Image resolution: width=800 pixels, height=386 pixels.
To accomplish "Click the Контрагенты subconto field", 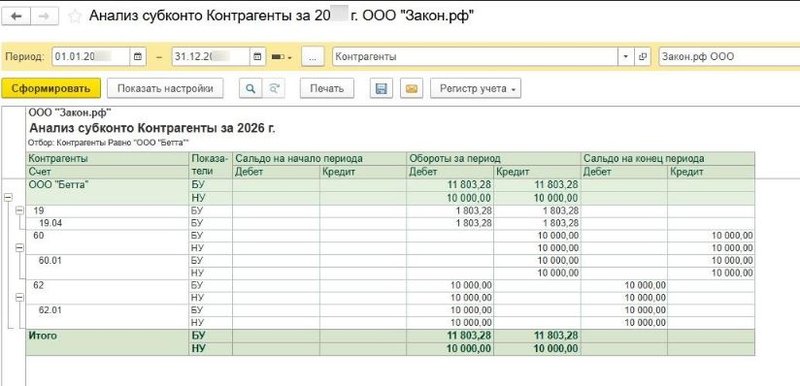I will click(475, 57).
